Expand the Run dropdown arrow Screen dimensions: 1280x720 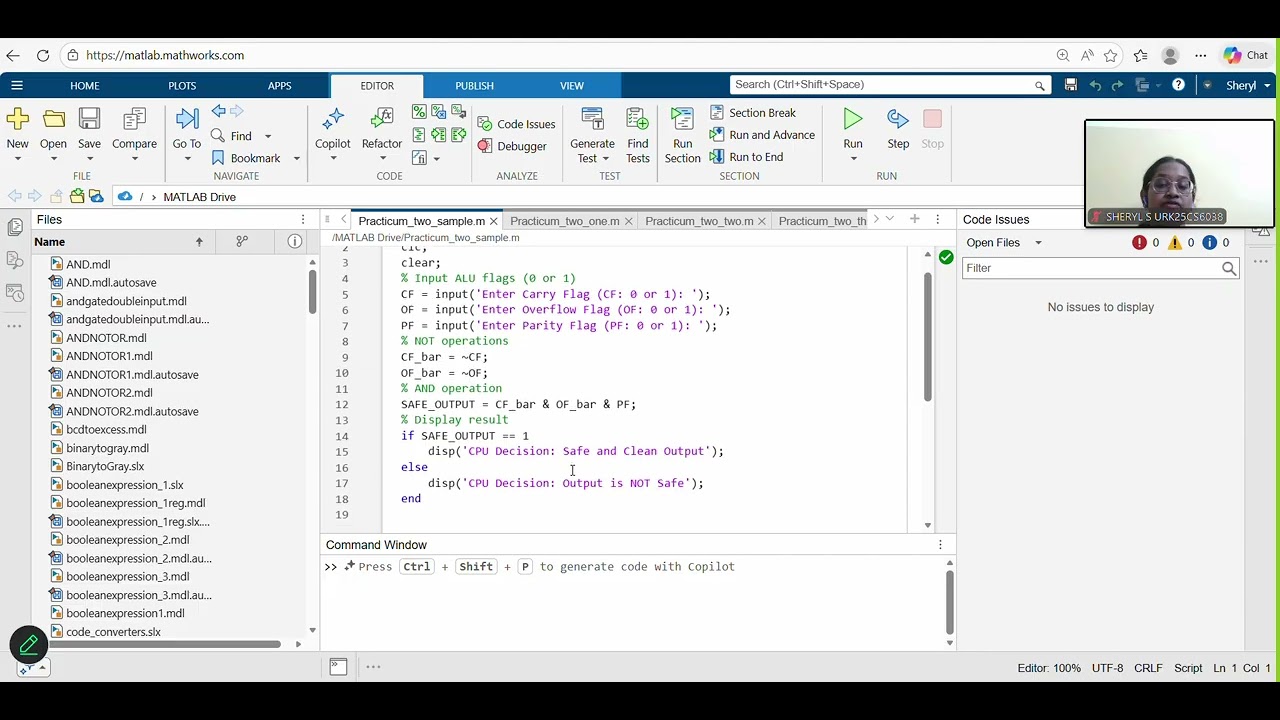click(x=853, y=159)
